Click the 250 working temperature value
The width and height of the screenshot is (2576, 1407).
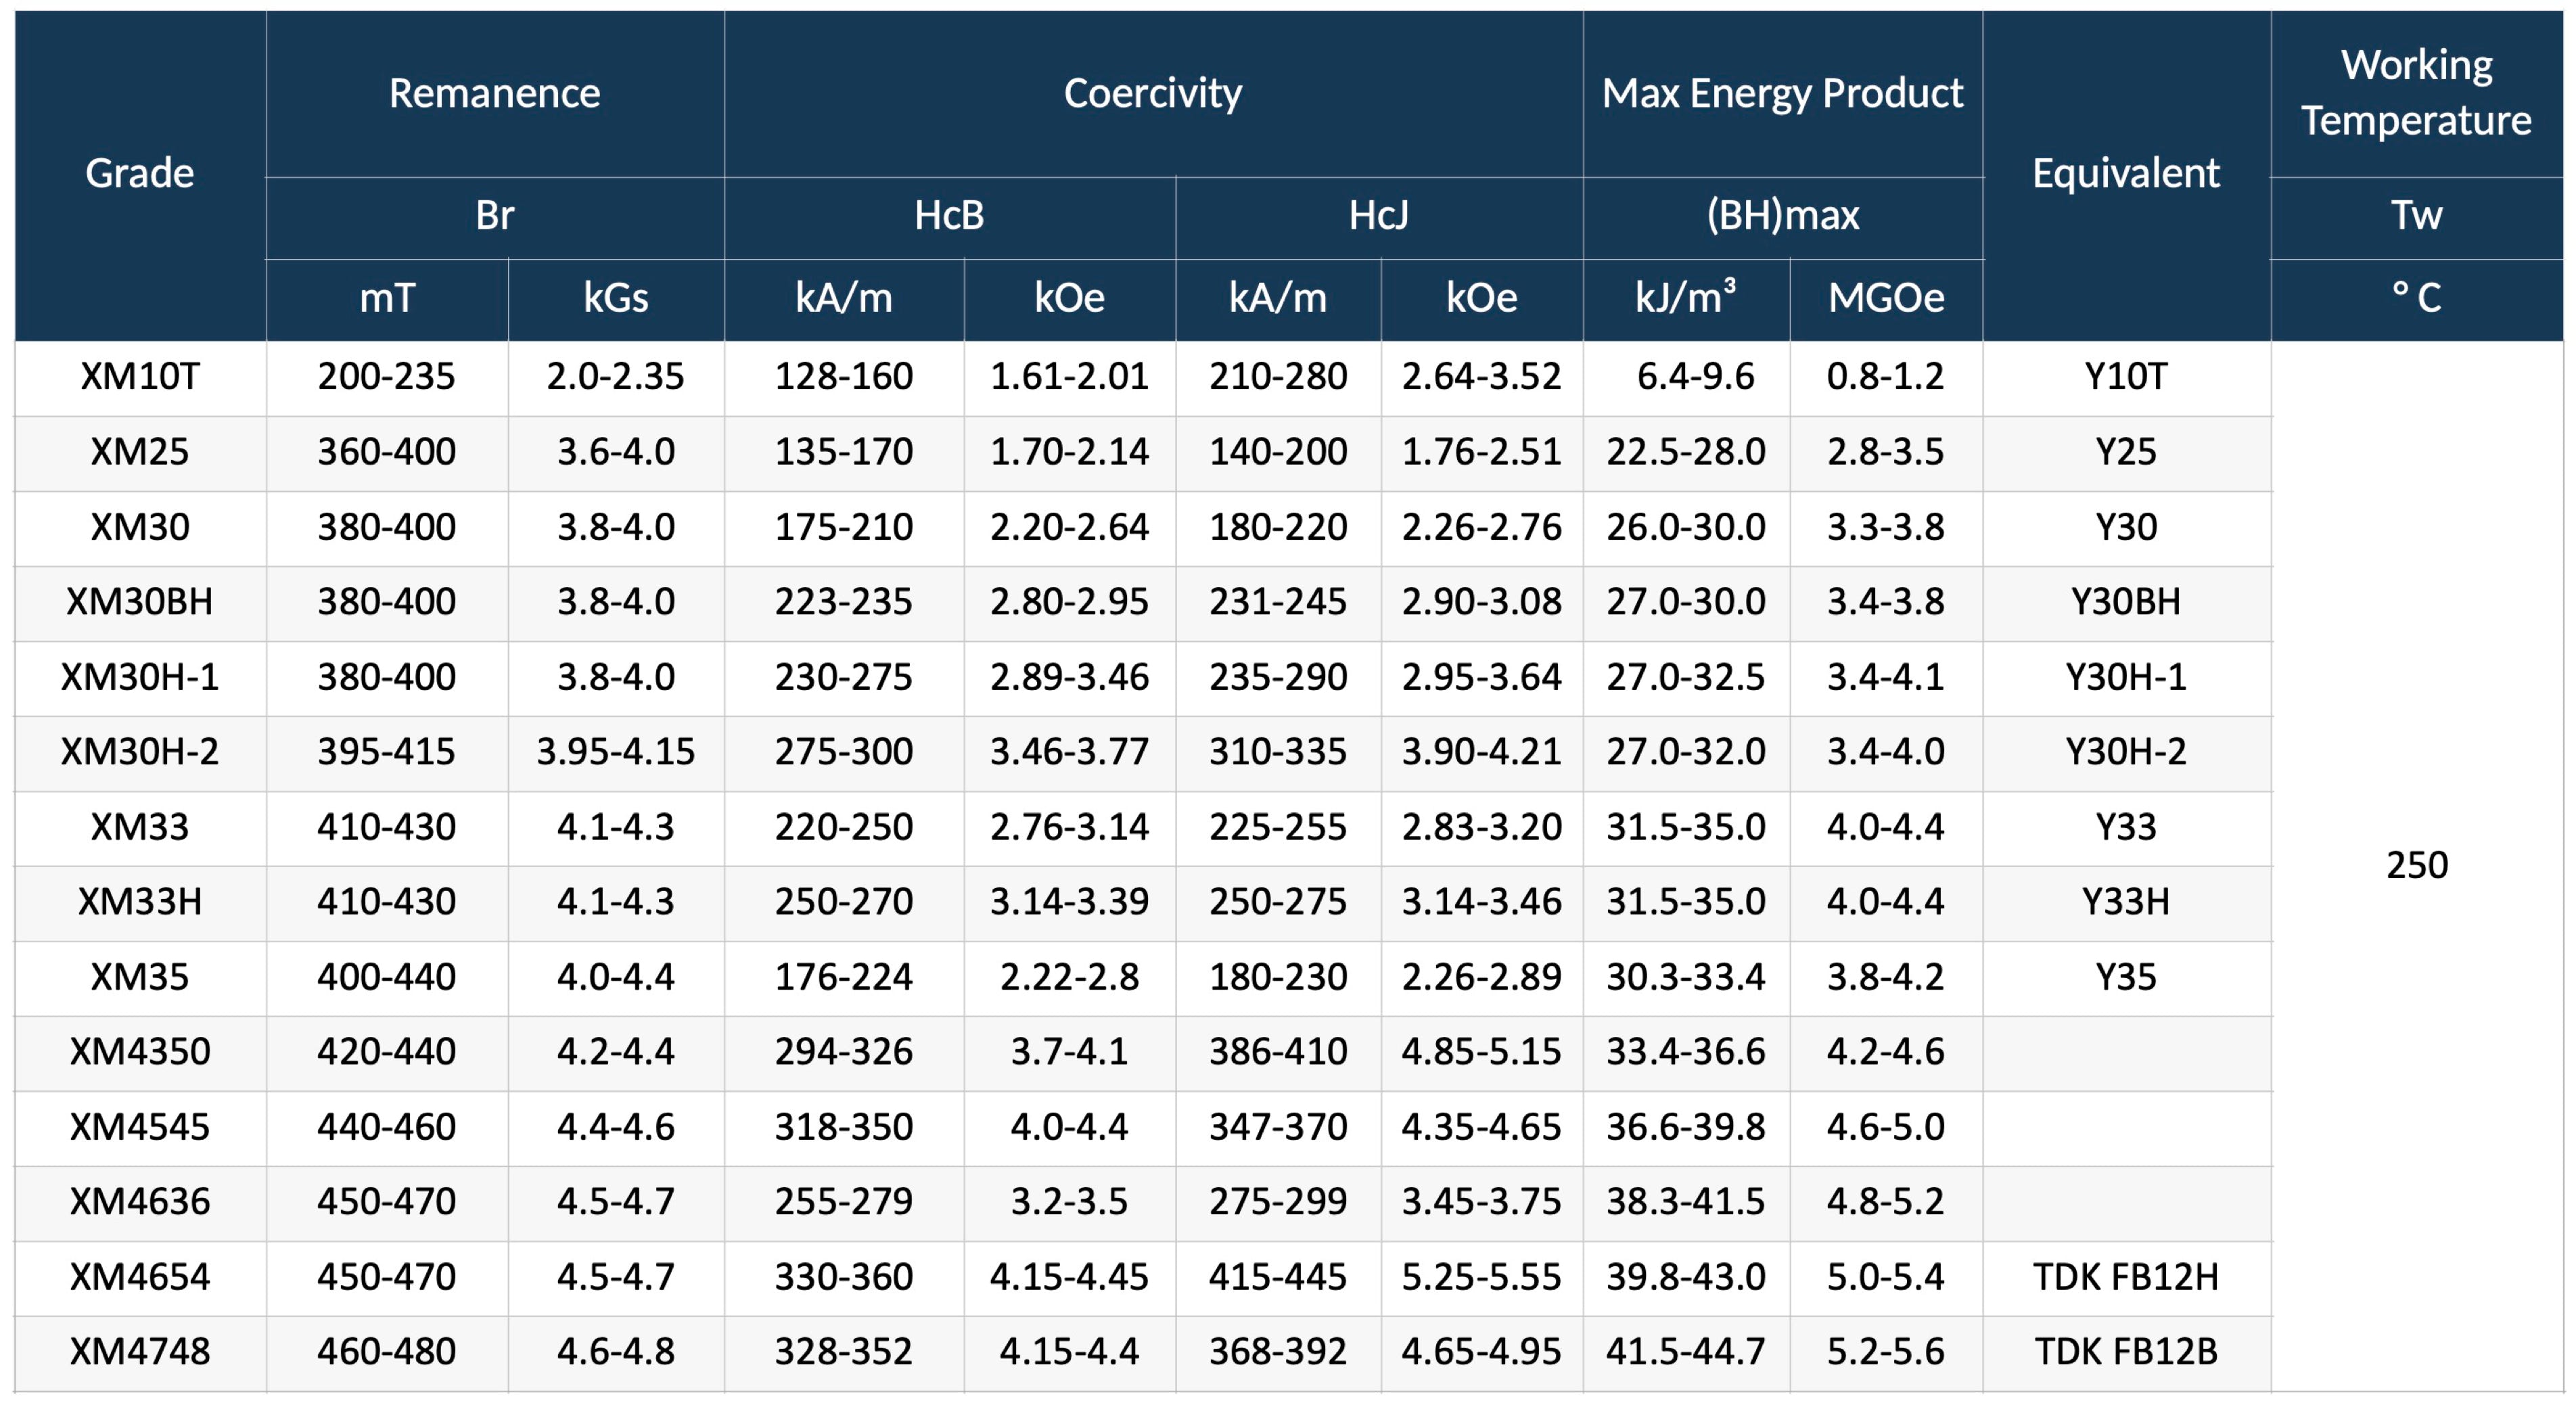click(x=2416, y=865)
